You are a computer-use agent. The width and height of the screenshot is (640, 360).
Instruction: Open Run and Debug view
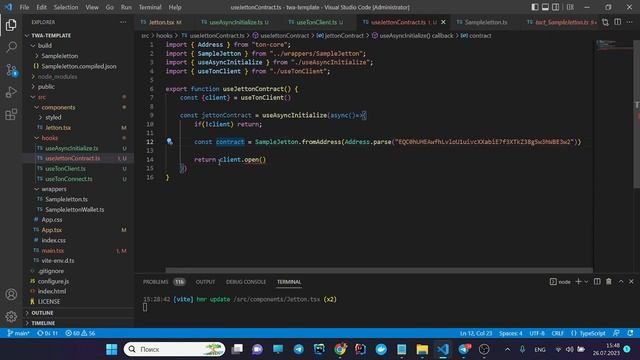11,92
